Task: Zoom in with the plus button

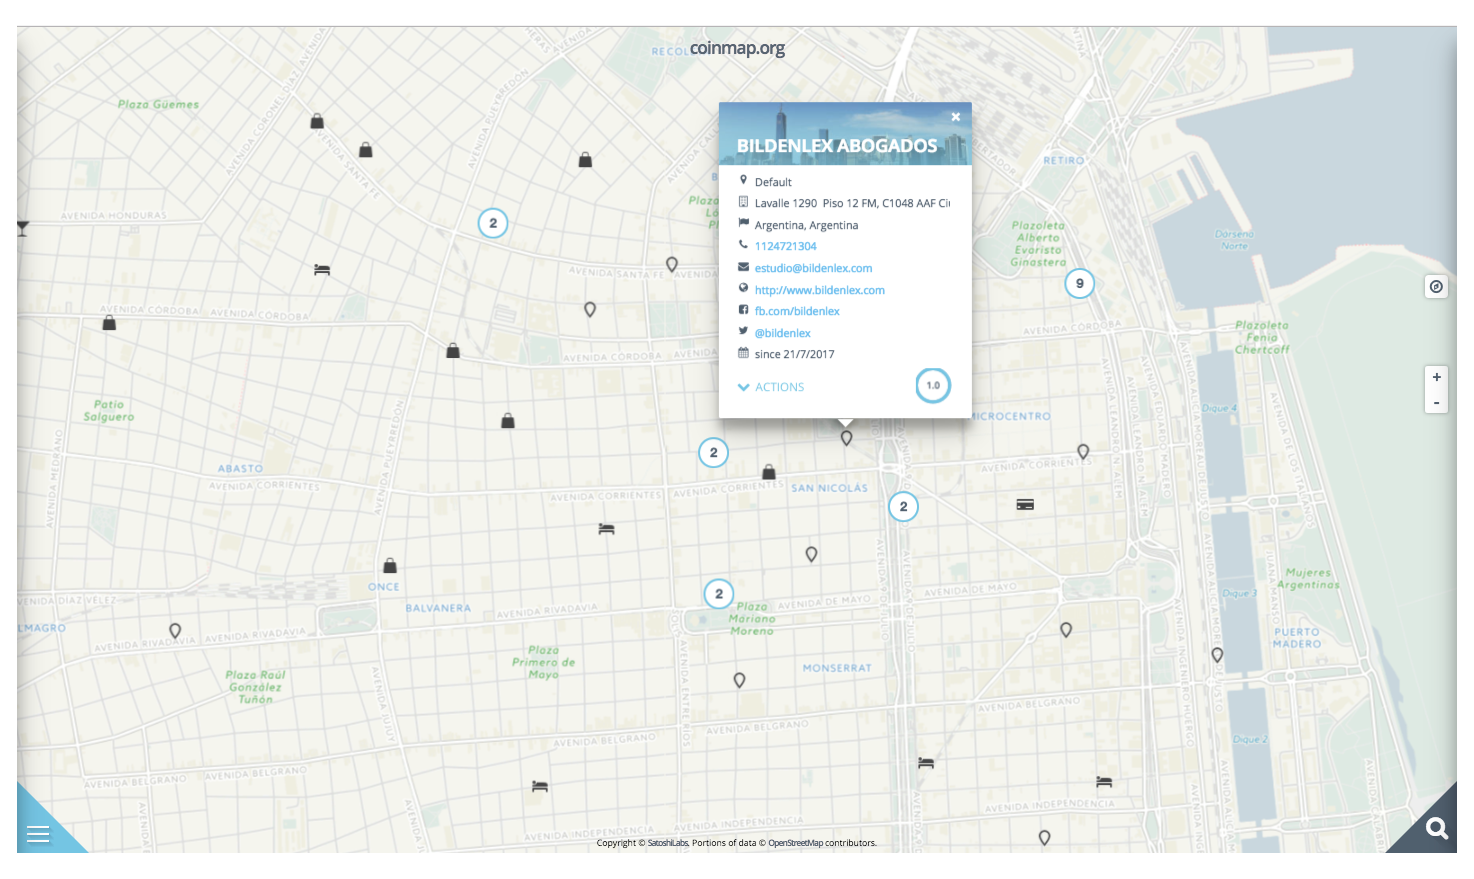Action: (x=1436, y=377)
